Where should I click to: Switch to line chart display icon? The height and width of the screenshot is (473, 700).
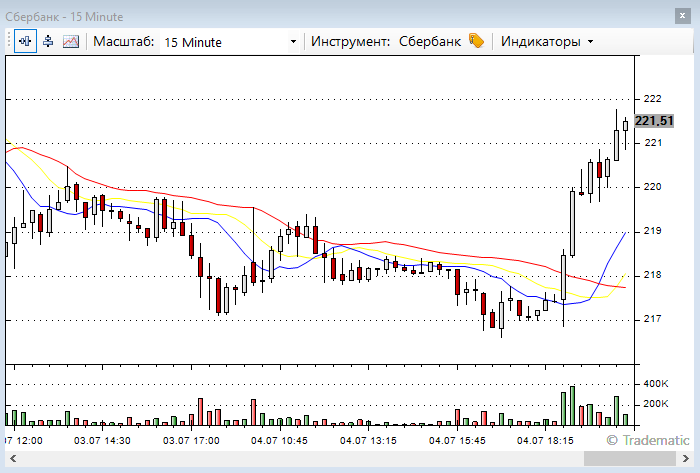[71, 41]
